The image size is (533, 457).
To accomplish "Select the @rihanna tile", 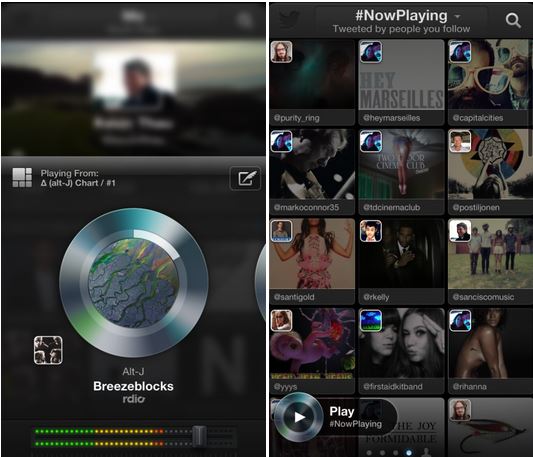I will (x=491, y=351).
